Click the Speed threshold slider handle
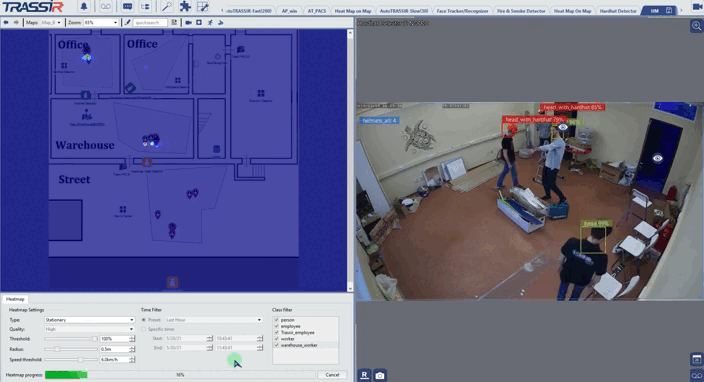Screen dimensions: 704x382 80,360
